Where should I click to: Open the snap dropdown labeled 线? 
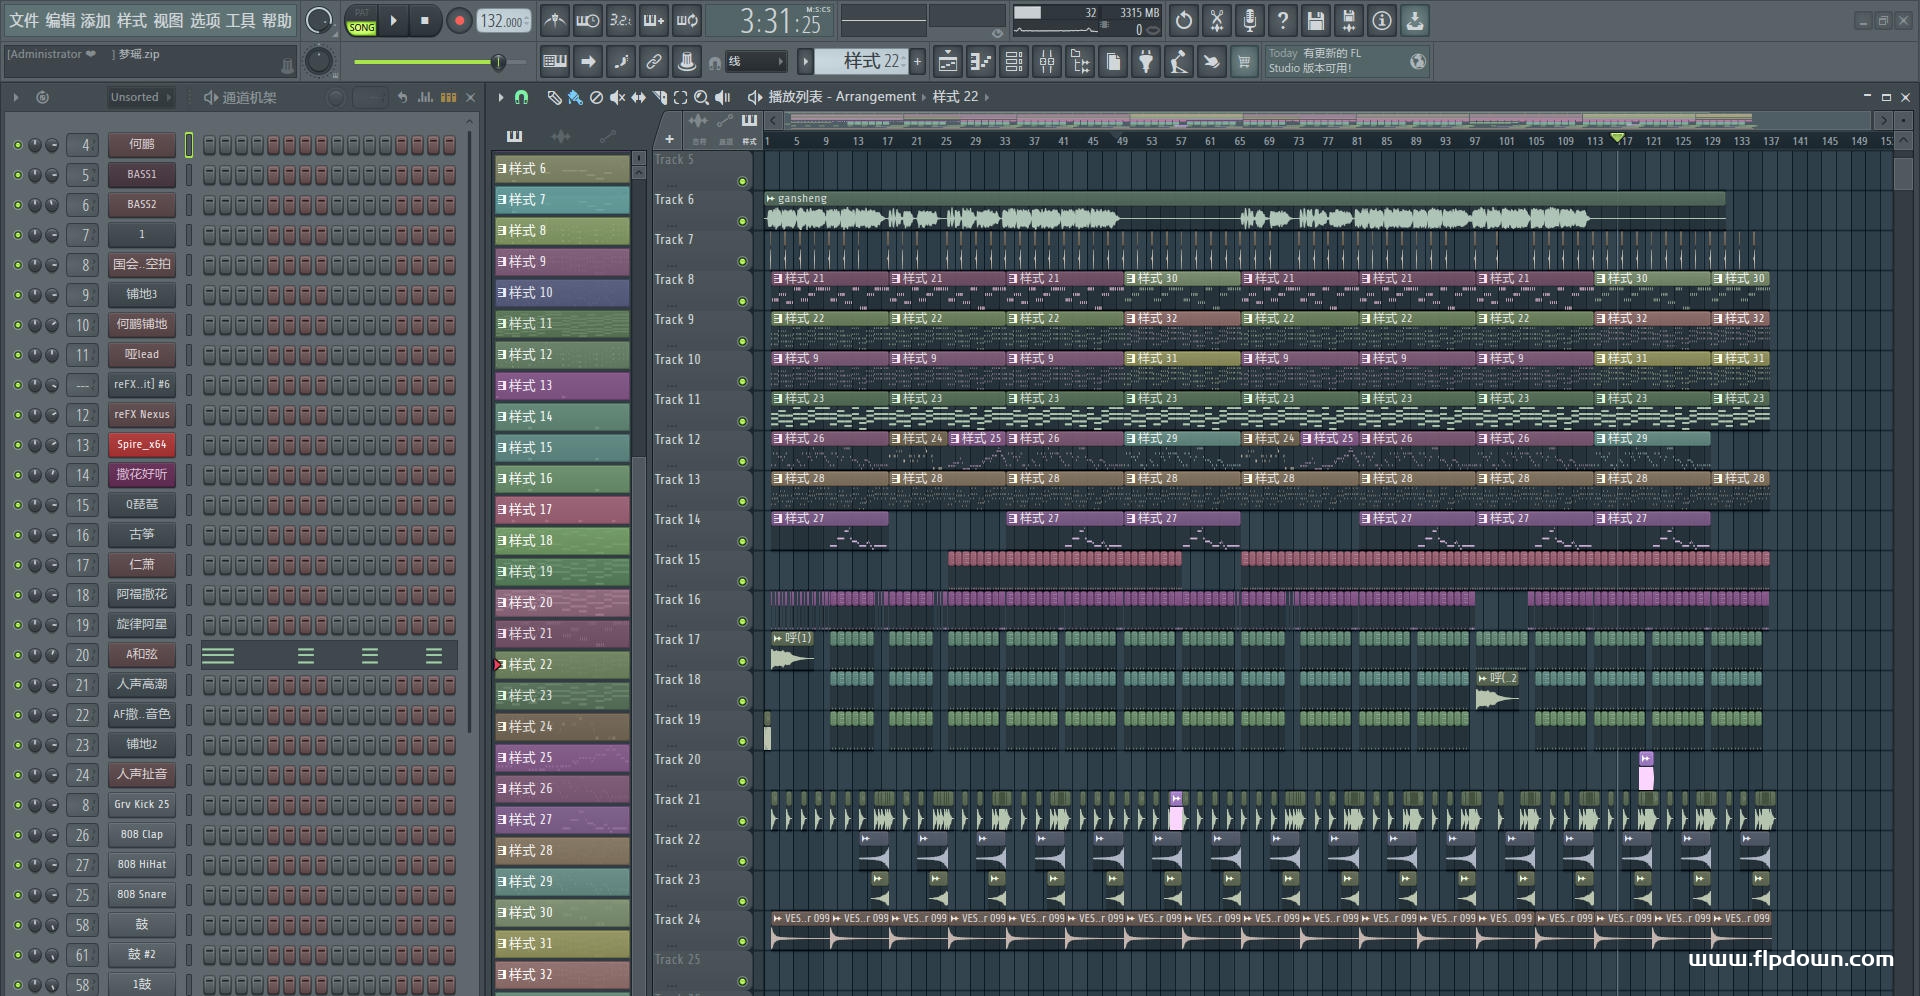pyautogui.click(x=755, y=62)
